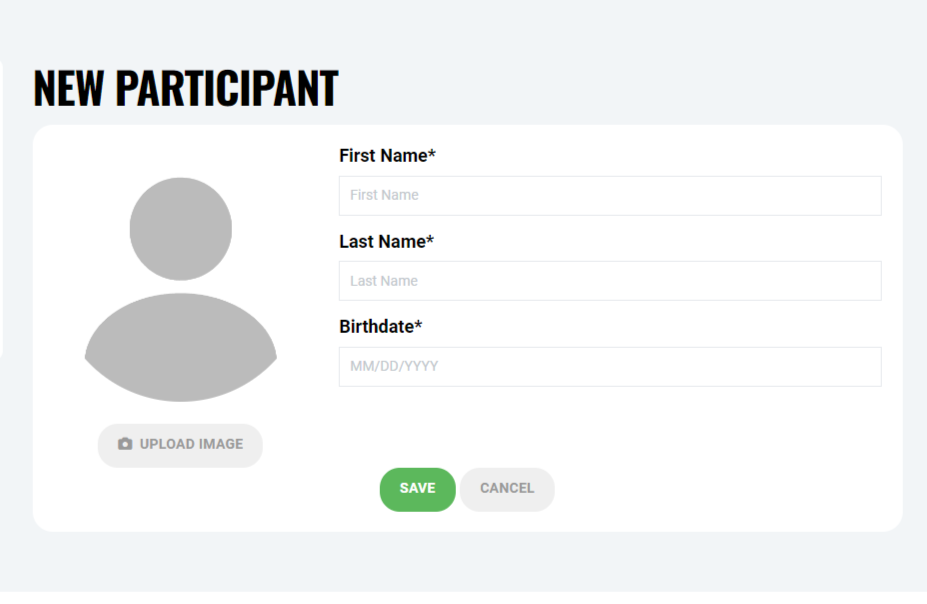Click the gray avatar placeholder head
The width and height of the screenshot is (927, 604).
point(181,229)
